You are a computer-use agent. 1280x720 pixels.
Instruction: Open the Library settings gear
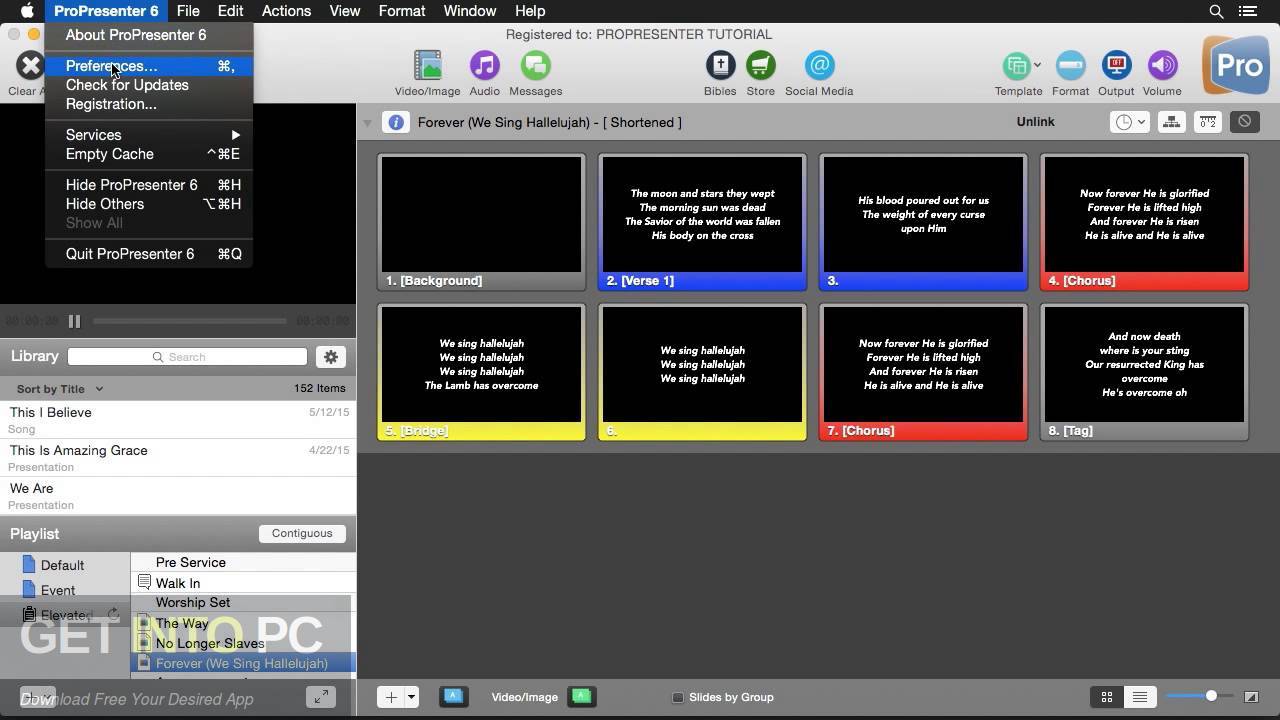click(x=331, y=356)
